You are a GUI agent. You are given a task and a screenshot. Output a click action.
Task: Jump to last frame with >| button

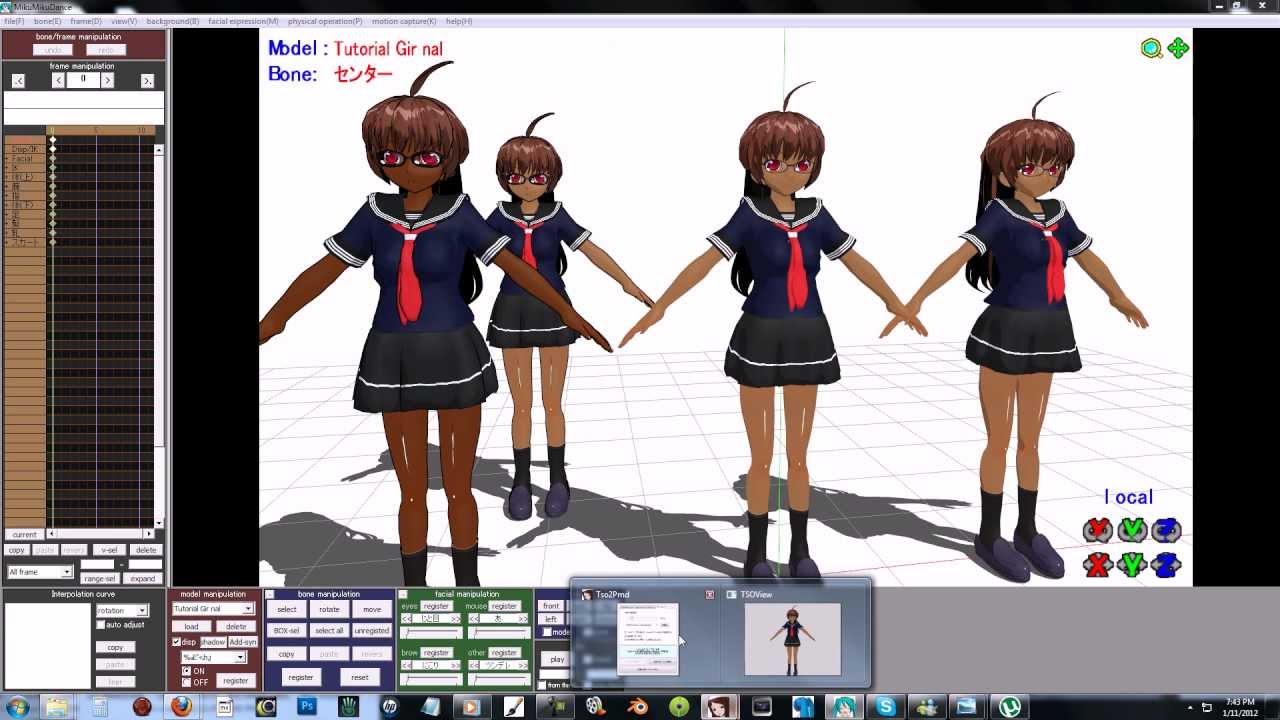point(147,80)
